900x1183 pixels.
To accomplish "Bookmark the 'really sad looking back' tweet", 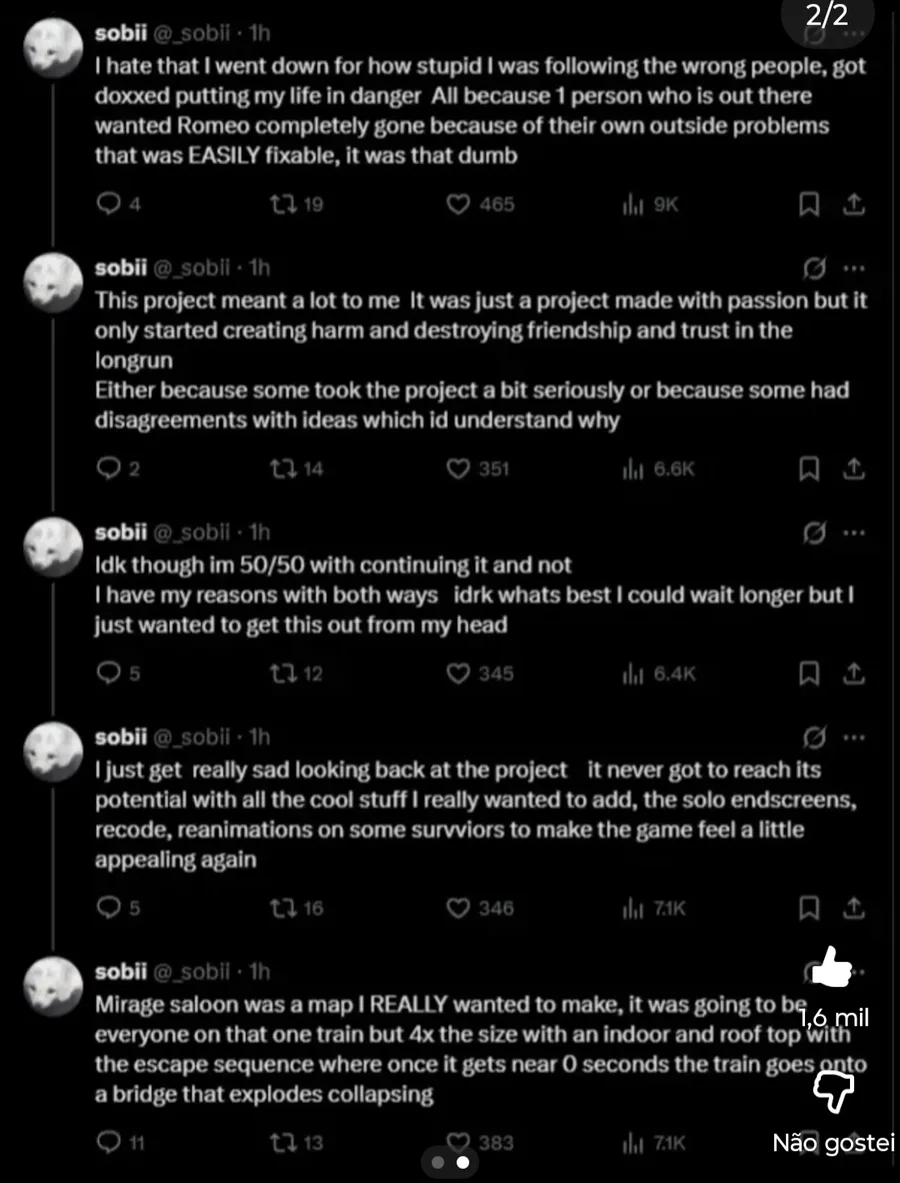I will 809,908.
